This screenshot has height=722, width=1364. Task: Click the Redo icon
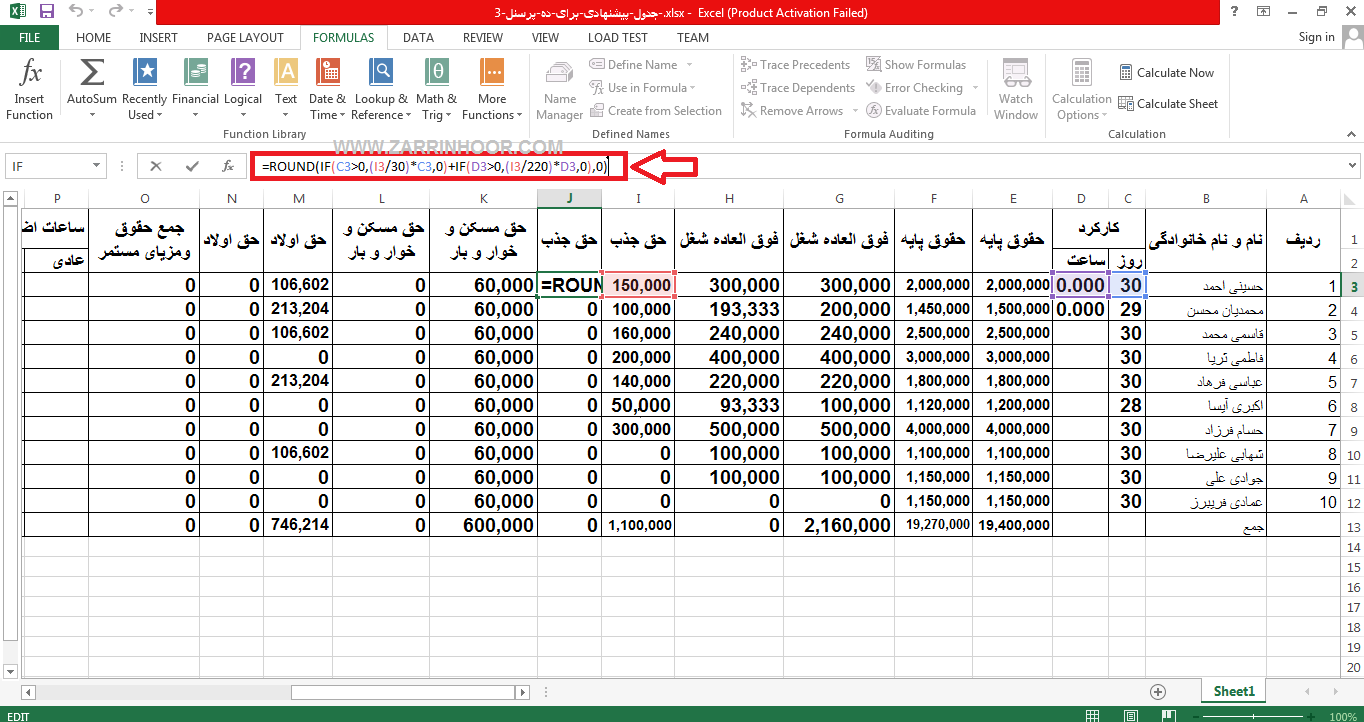pos(114,12)
